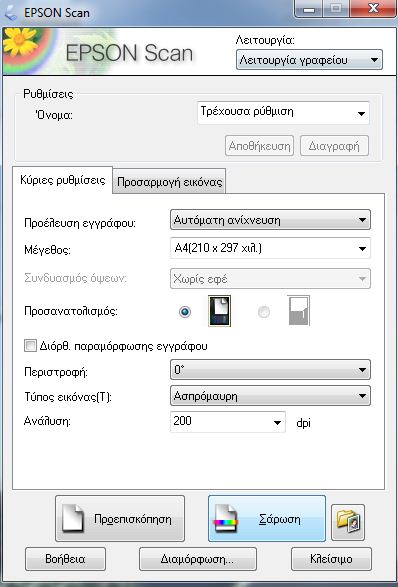Open the file save settings folder icon
Image resolution: width=398 pixels, height=587 pixels.
[x=348, y=522]
